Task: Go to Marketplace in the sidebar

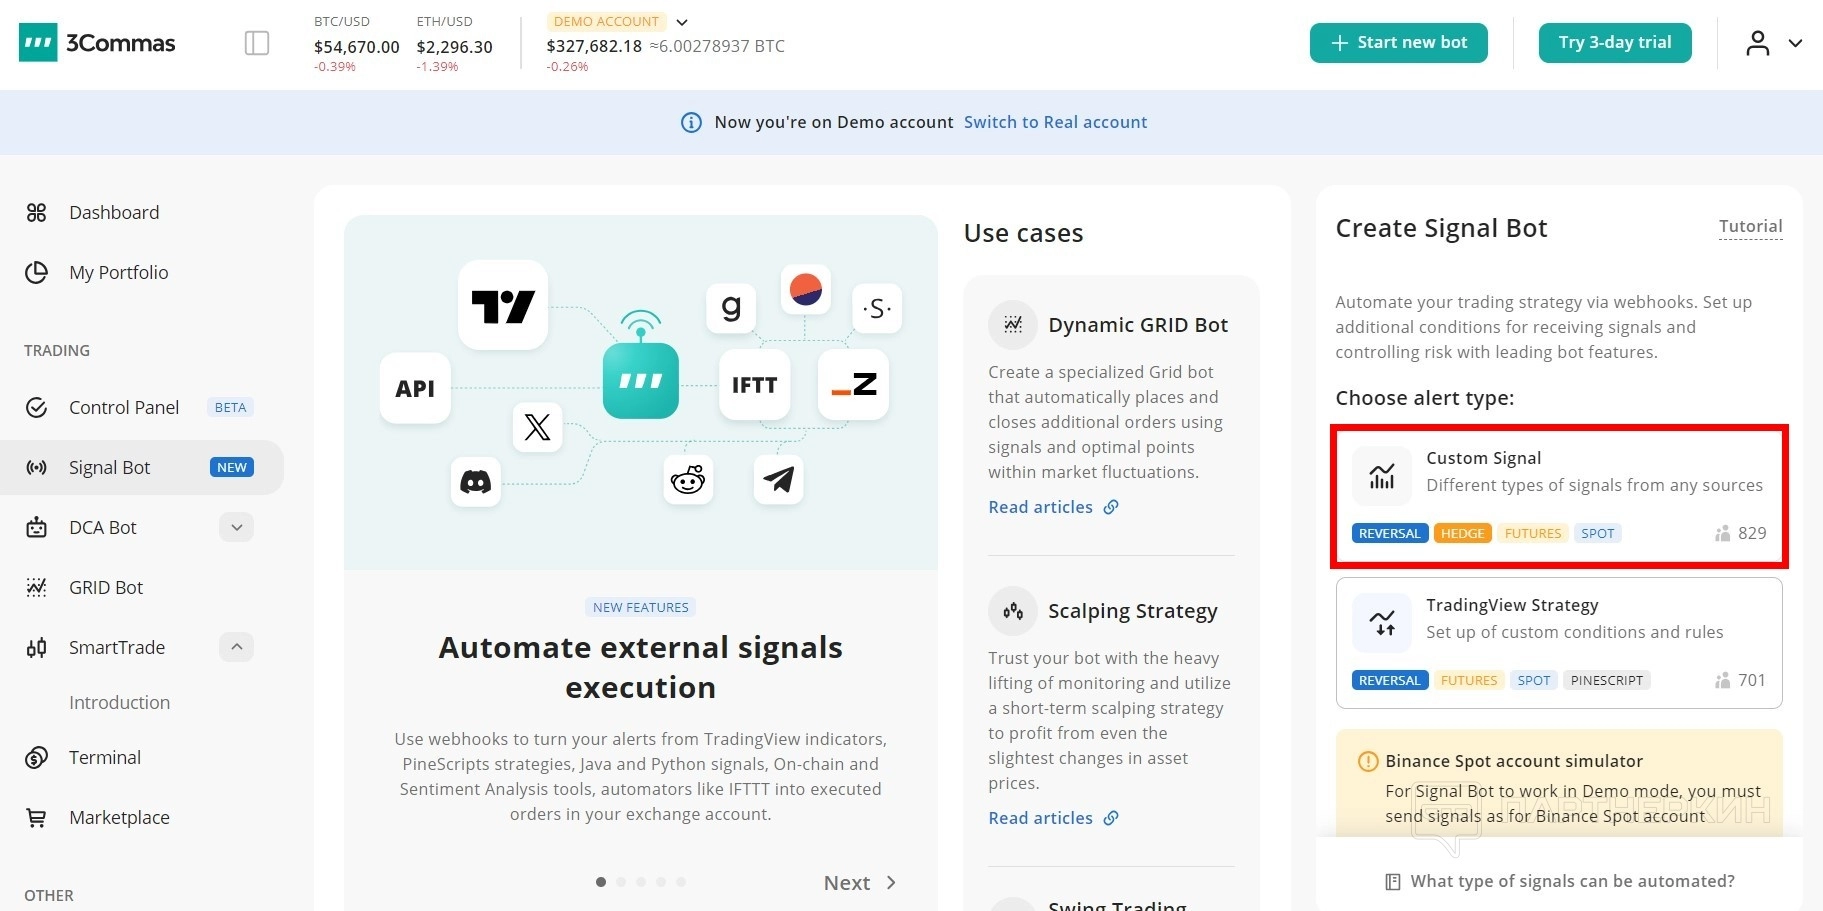Action: tap(119, 817)
